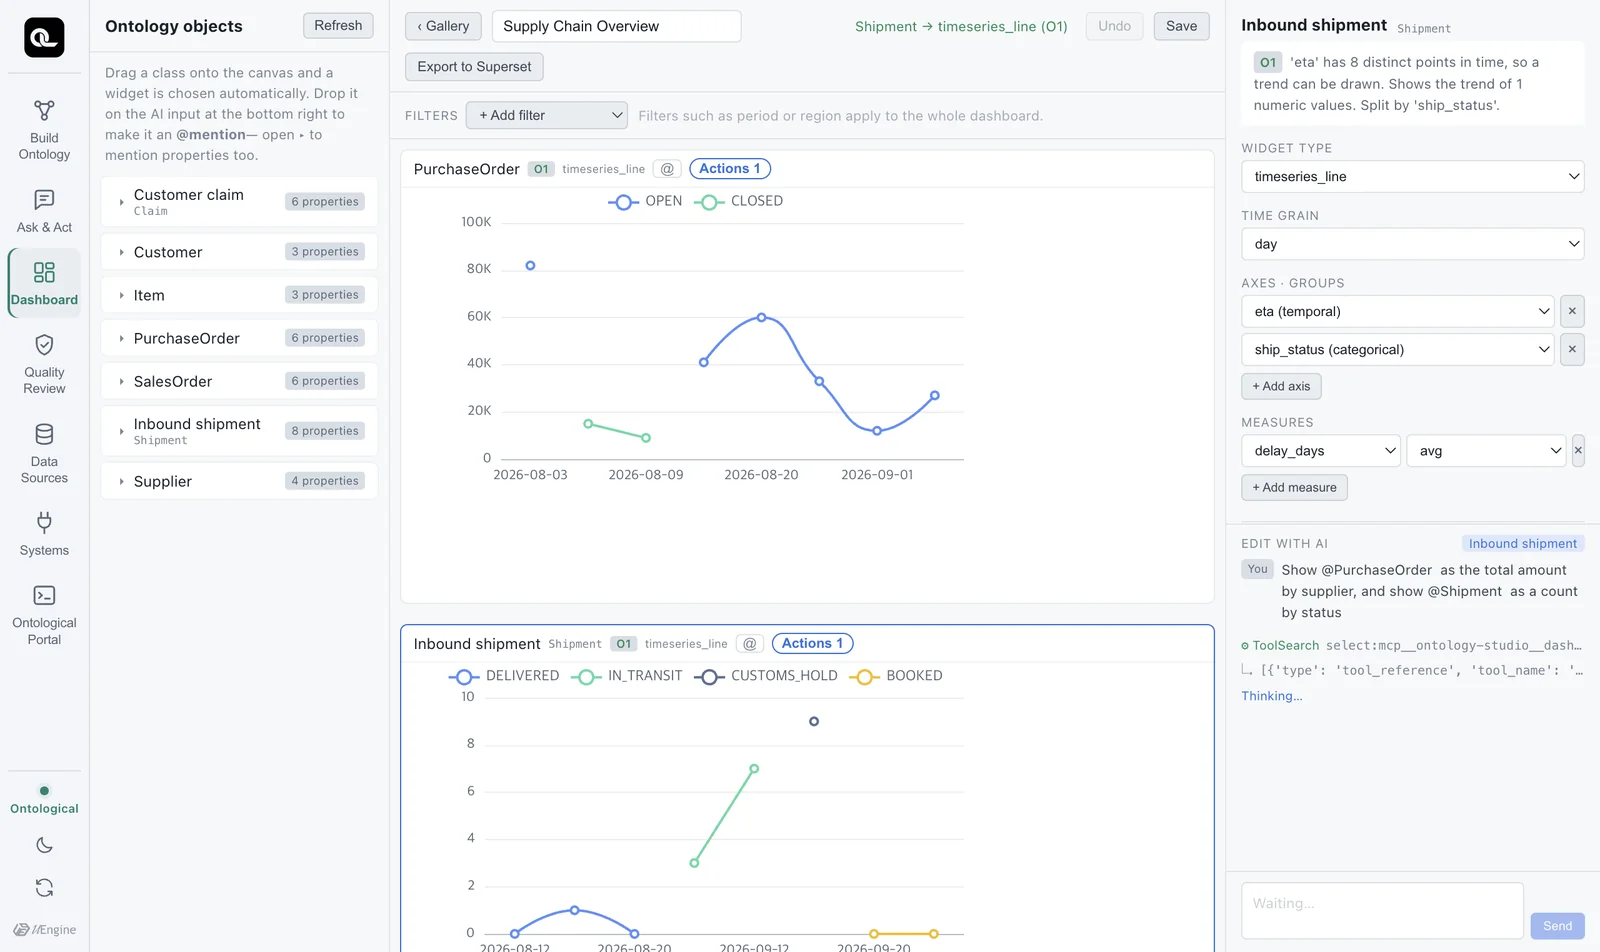Select the Dashboard sidebar icon

click(44, 283)
